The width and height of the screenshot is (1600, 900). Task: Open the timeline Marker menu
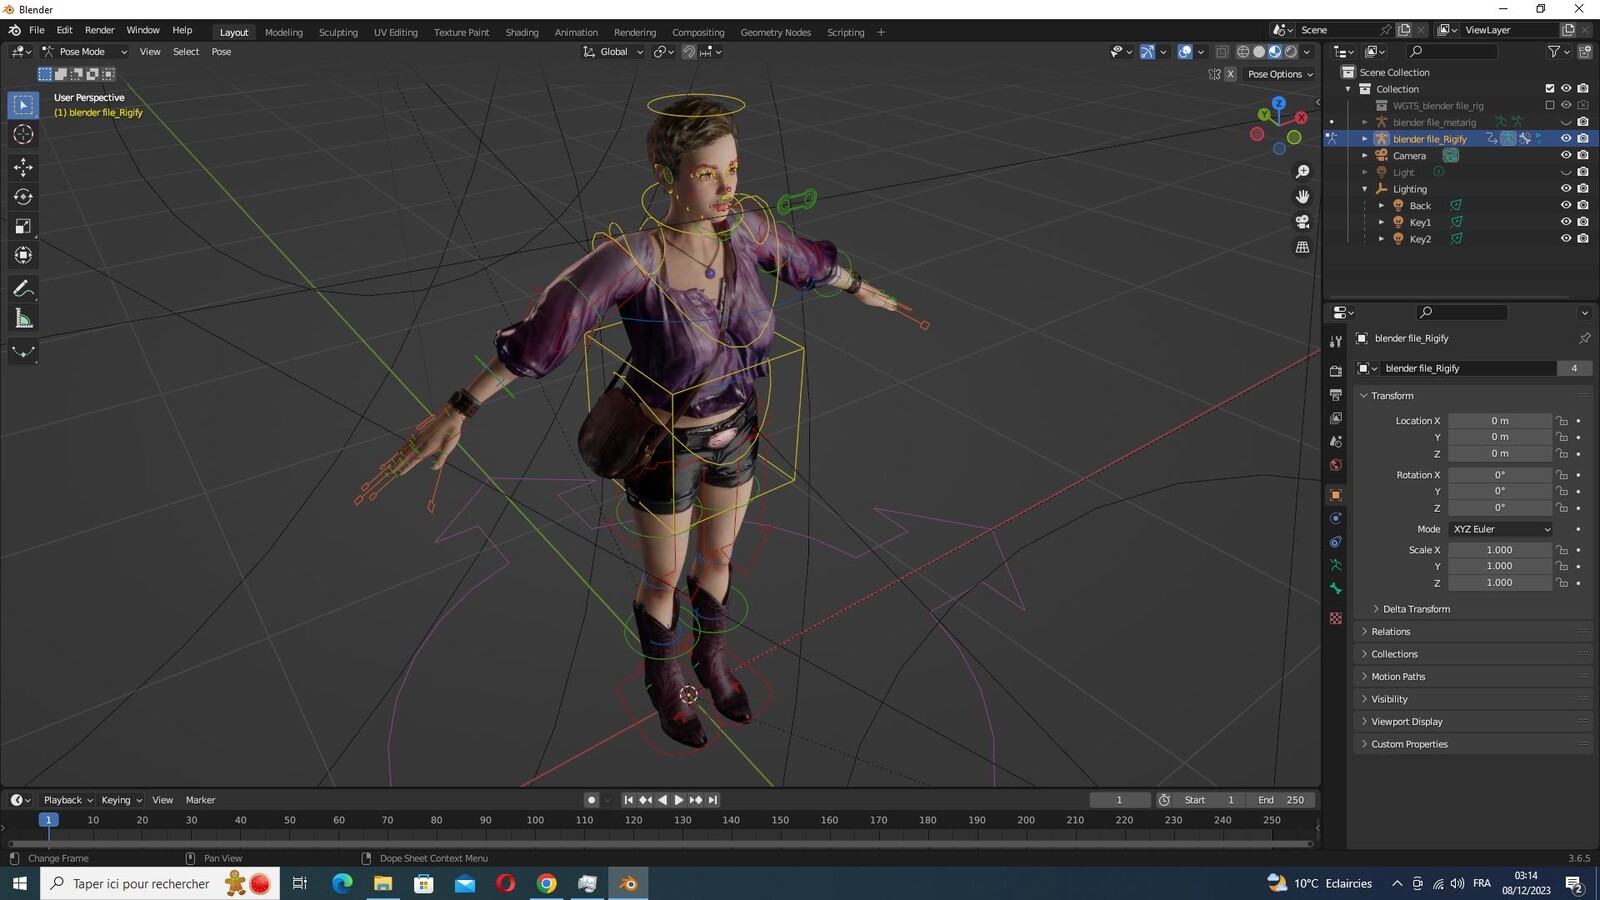200,800
